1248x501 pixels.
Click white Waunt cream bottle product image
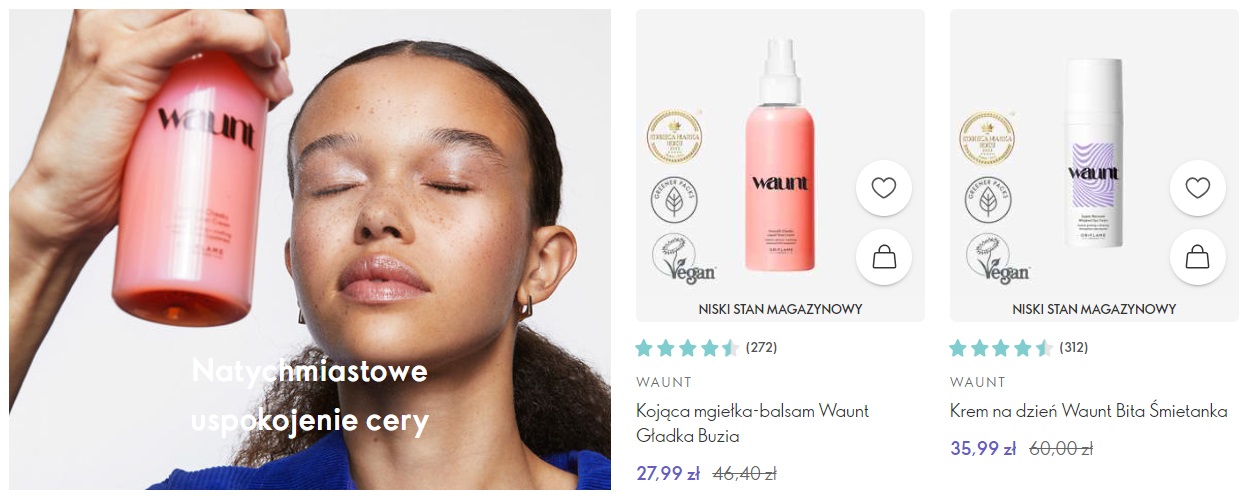(1094, 152)
